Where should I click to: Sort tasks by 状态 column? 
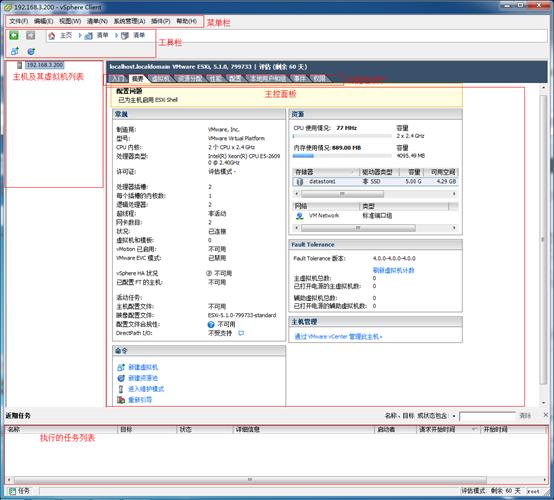coord(205,430)
